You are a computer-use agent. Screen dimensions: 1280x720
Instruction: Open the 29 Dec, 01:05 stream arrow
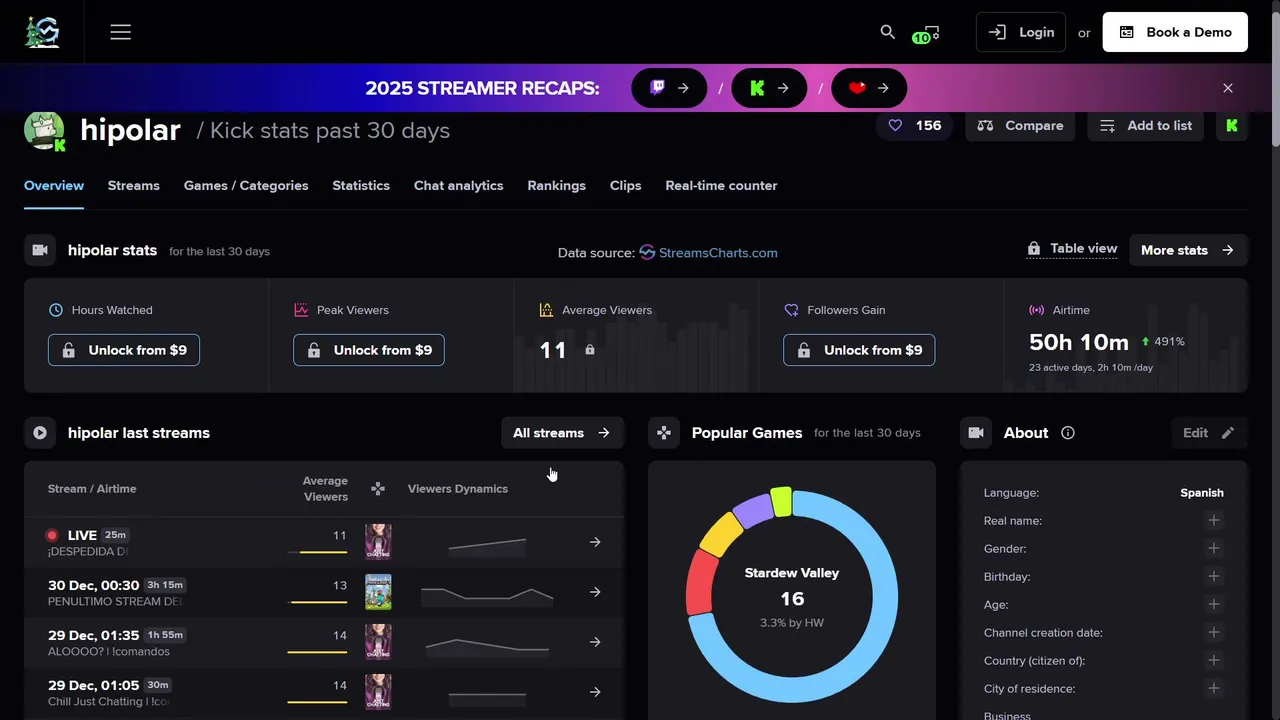[595, 692]
